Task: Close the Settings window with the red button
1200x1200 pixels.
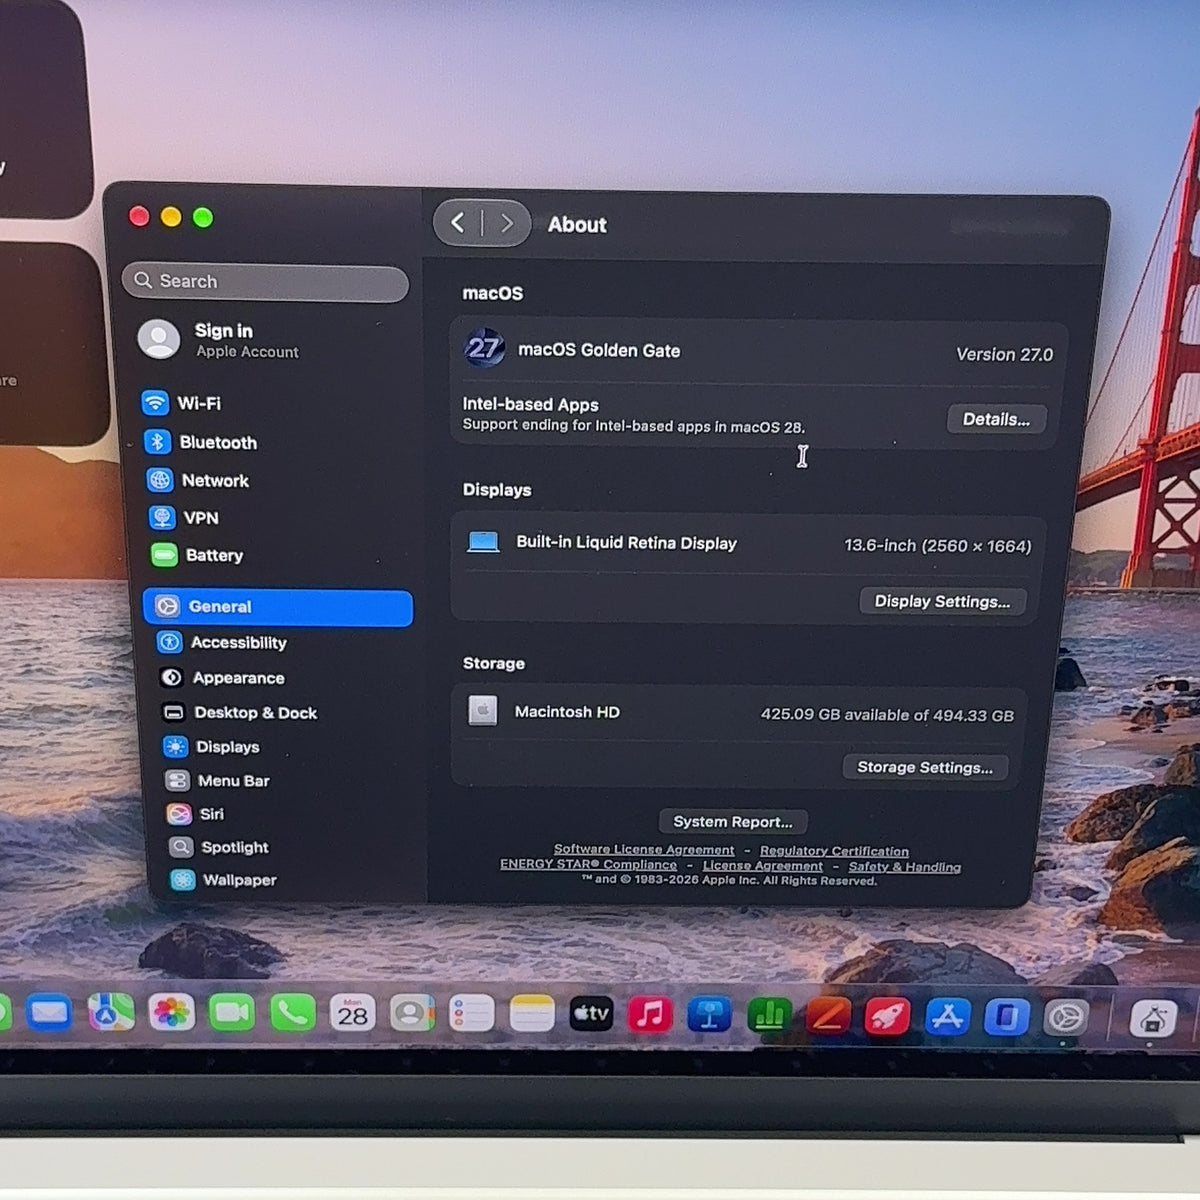Action: [140, 217]
